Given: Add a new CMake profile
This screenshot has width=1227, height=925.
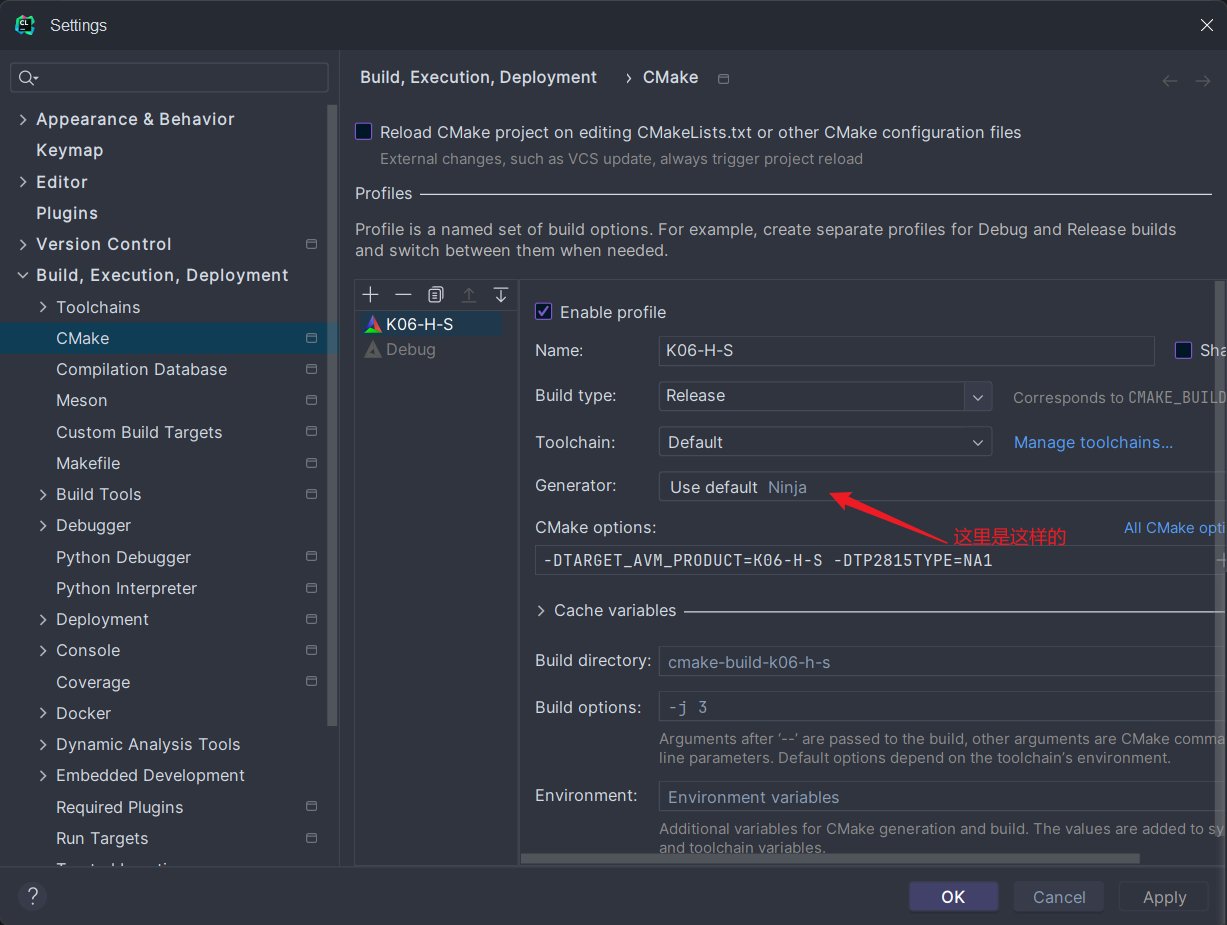Looking at the screenshot, I should coord(370,294).
